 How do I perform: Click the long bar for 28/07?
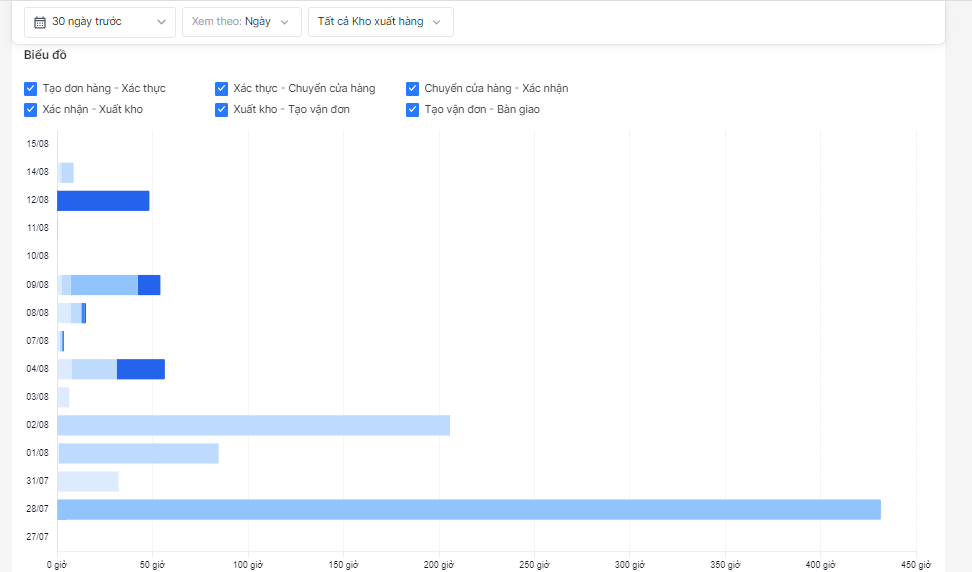[469, 509]
